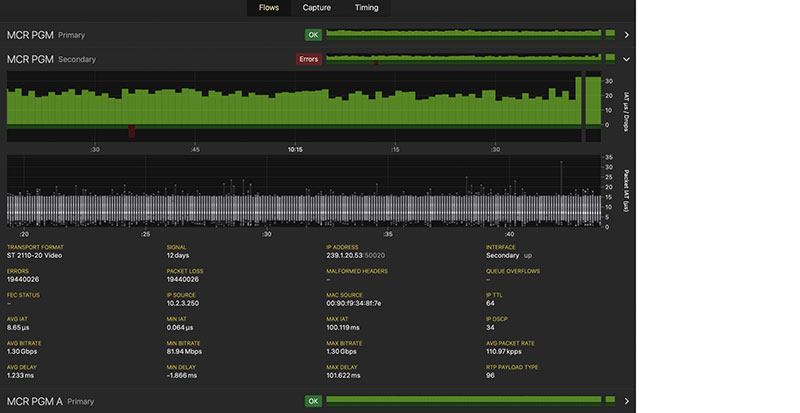The width and height of the screenshot is (800, 413).
Task: Select the Timing tab
Action: [366, 8]
